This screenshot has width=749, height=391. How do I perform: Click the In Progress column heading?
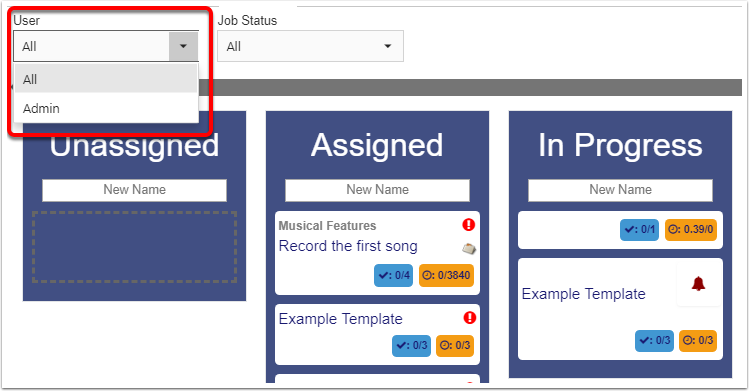[x=620, y=145]
